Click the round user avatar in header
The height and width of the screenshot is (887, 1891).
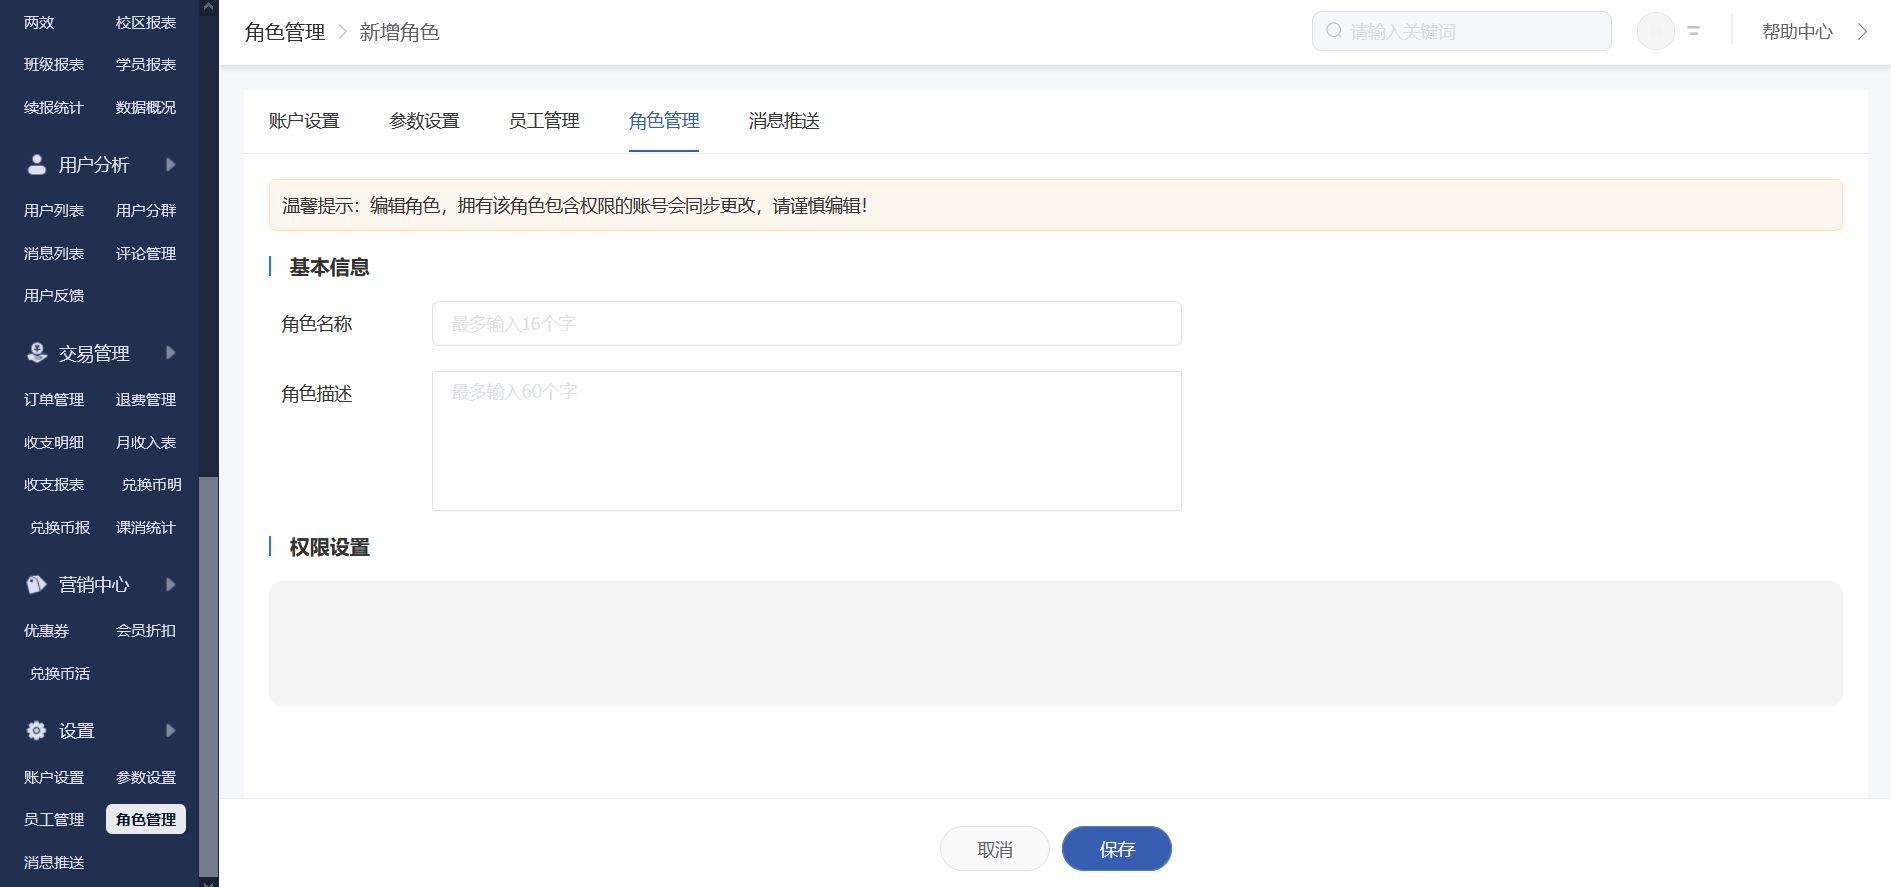(1656, 31)
